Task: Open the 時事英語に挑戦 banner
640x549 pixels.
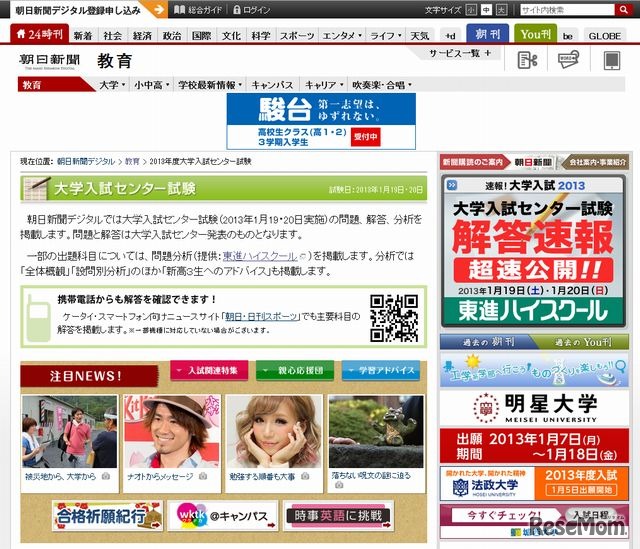Action: click(x=338, y=516)
